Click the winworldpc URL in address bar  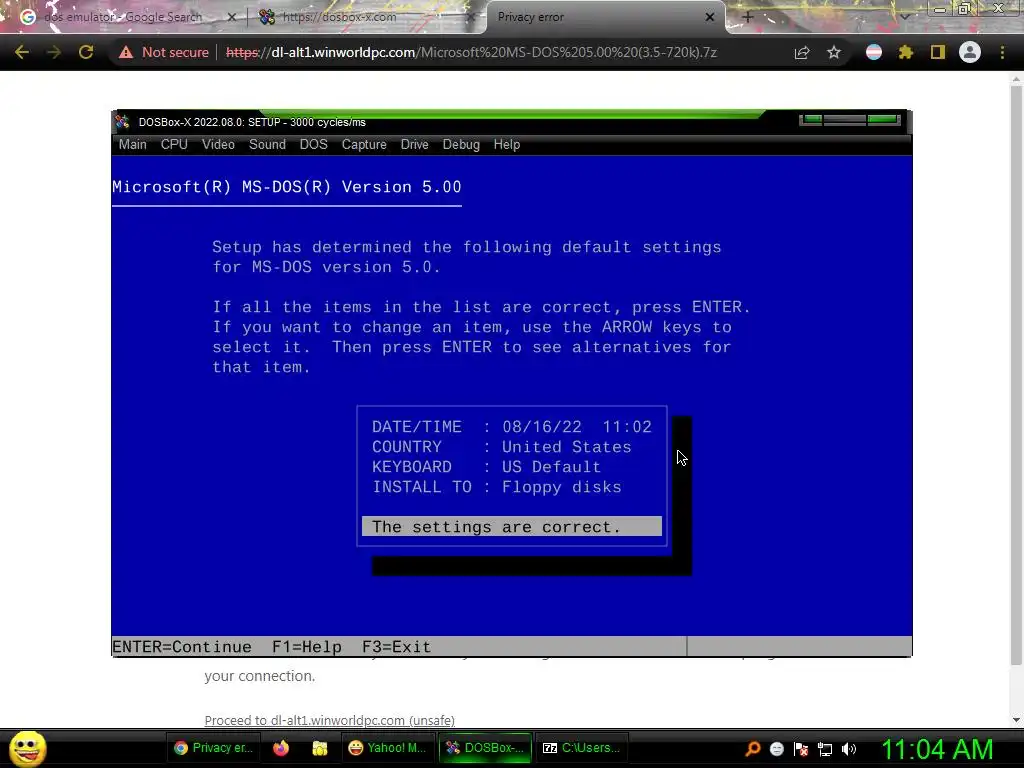click(x=472, y=52)
